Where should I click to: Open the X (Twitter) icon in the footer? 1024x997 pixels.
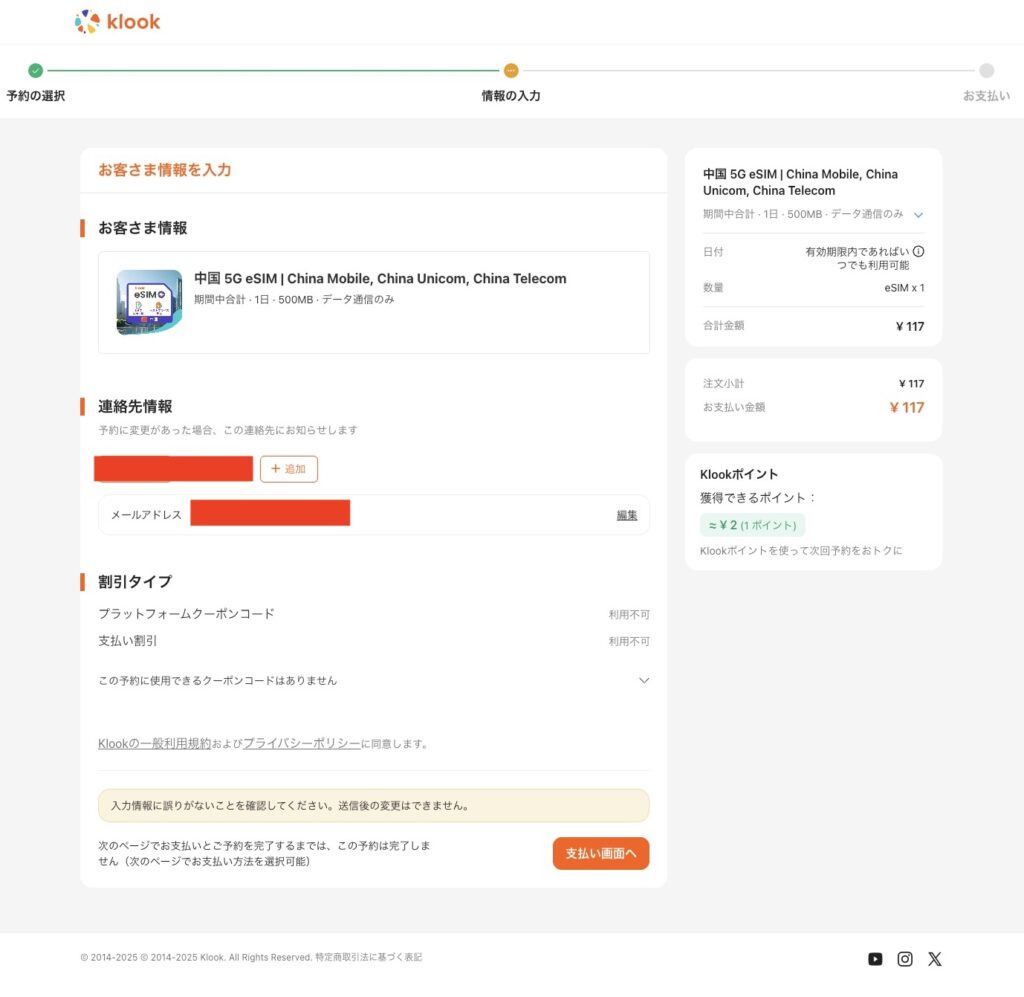pyautogui.click(x=935, y=959)
